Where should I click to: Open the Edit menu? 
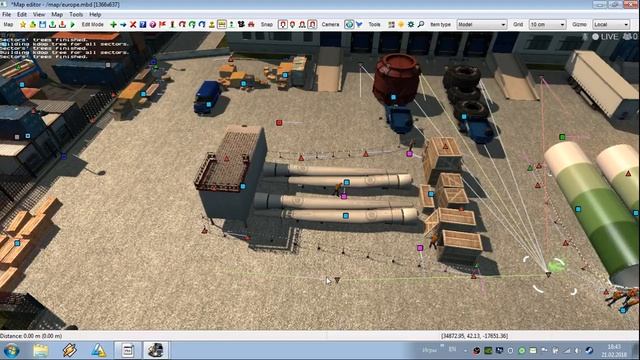point(22,14)
